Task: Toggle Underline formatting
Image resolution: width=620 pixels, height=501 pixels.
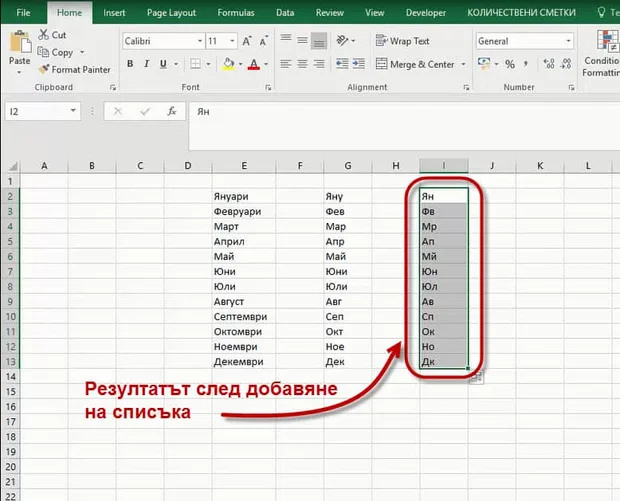Action: (x=163, y=64)
